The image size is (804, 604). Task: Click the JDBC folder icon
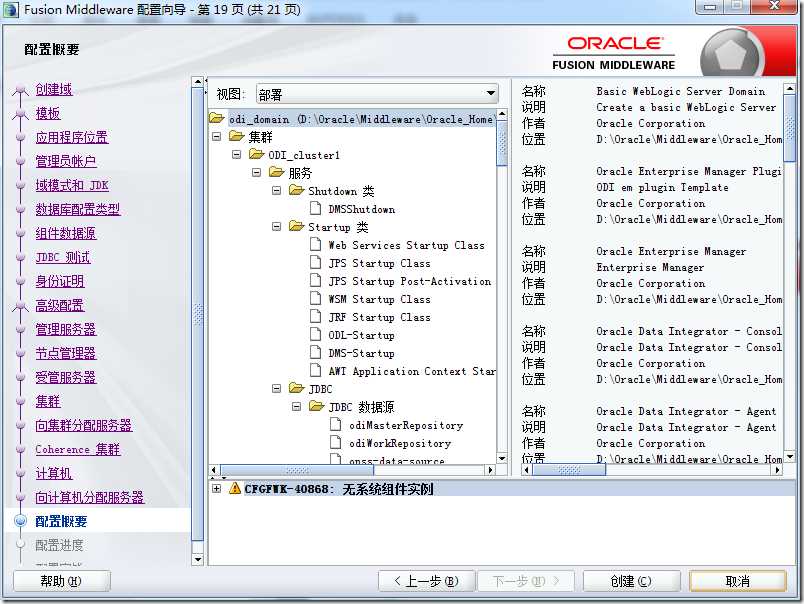296,388
